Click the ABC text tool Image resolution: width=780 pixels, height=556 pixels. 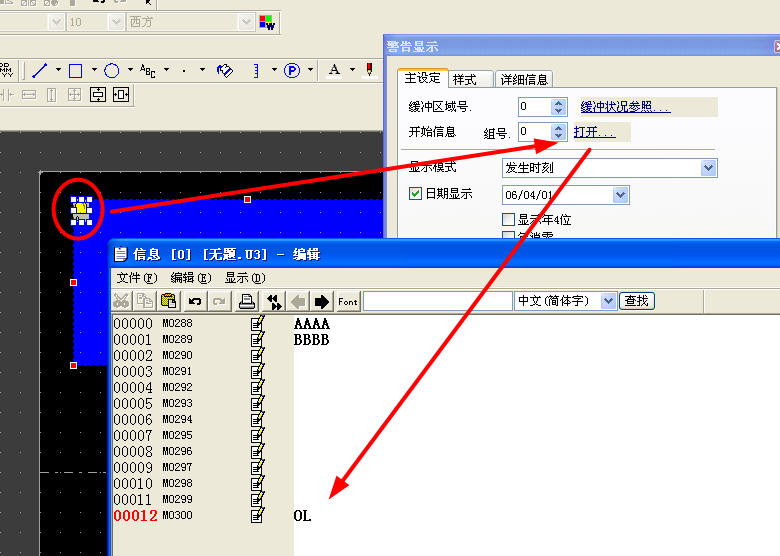(x=148, y=70)
